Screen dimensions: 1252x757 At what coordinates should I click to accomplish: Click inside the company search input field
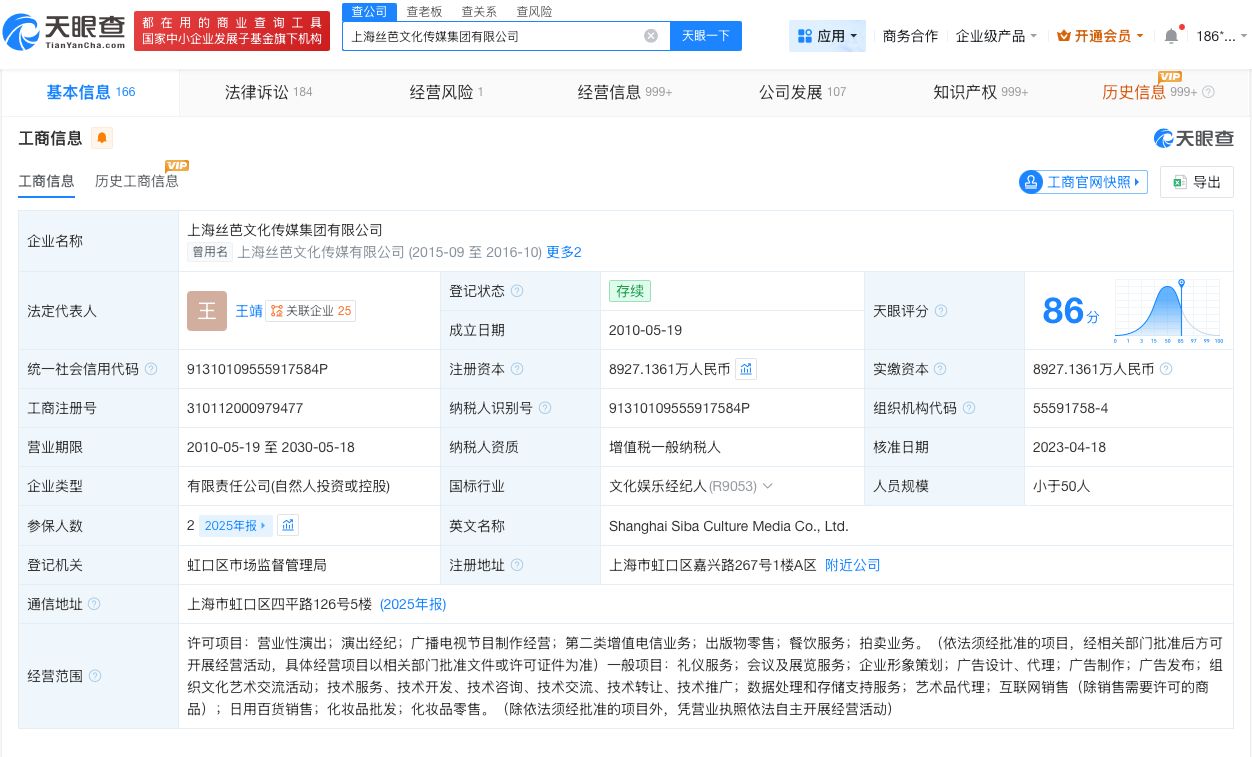click(500, 35)
